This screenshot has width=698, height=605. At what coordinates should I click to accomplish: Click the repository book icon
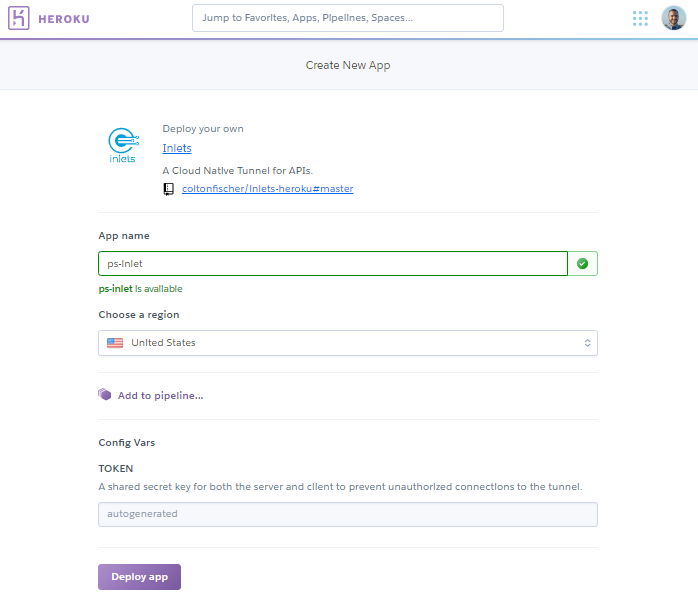coord(169,189)
